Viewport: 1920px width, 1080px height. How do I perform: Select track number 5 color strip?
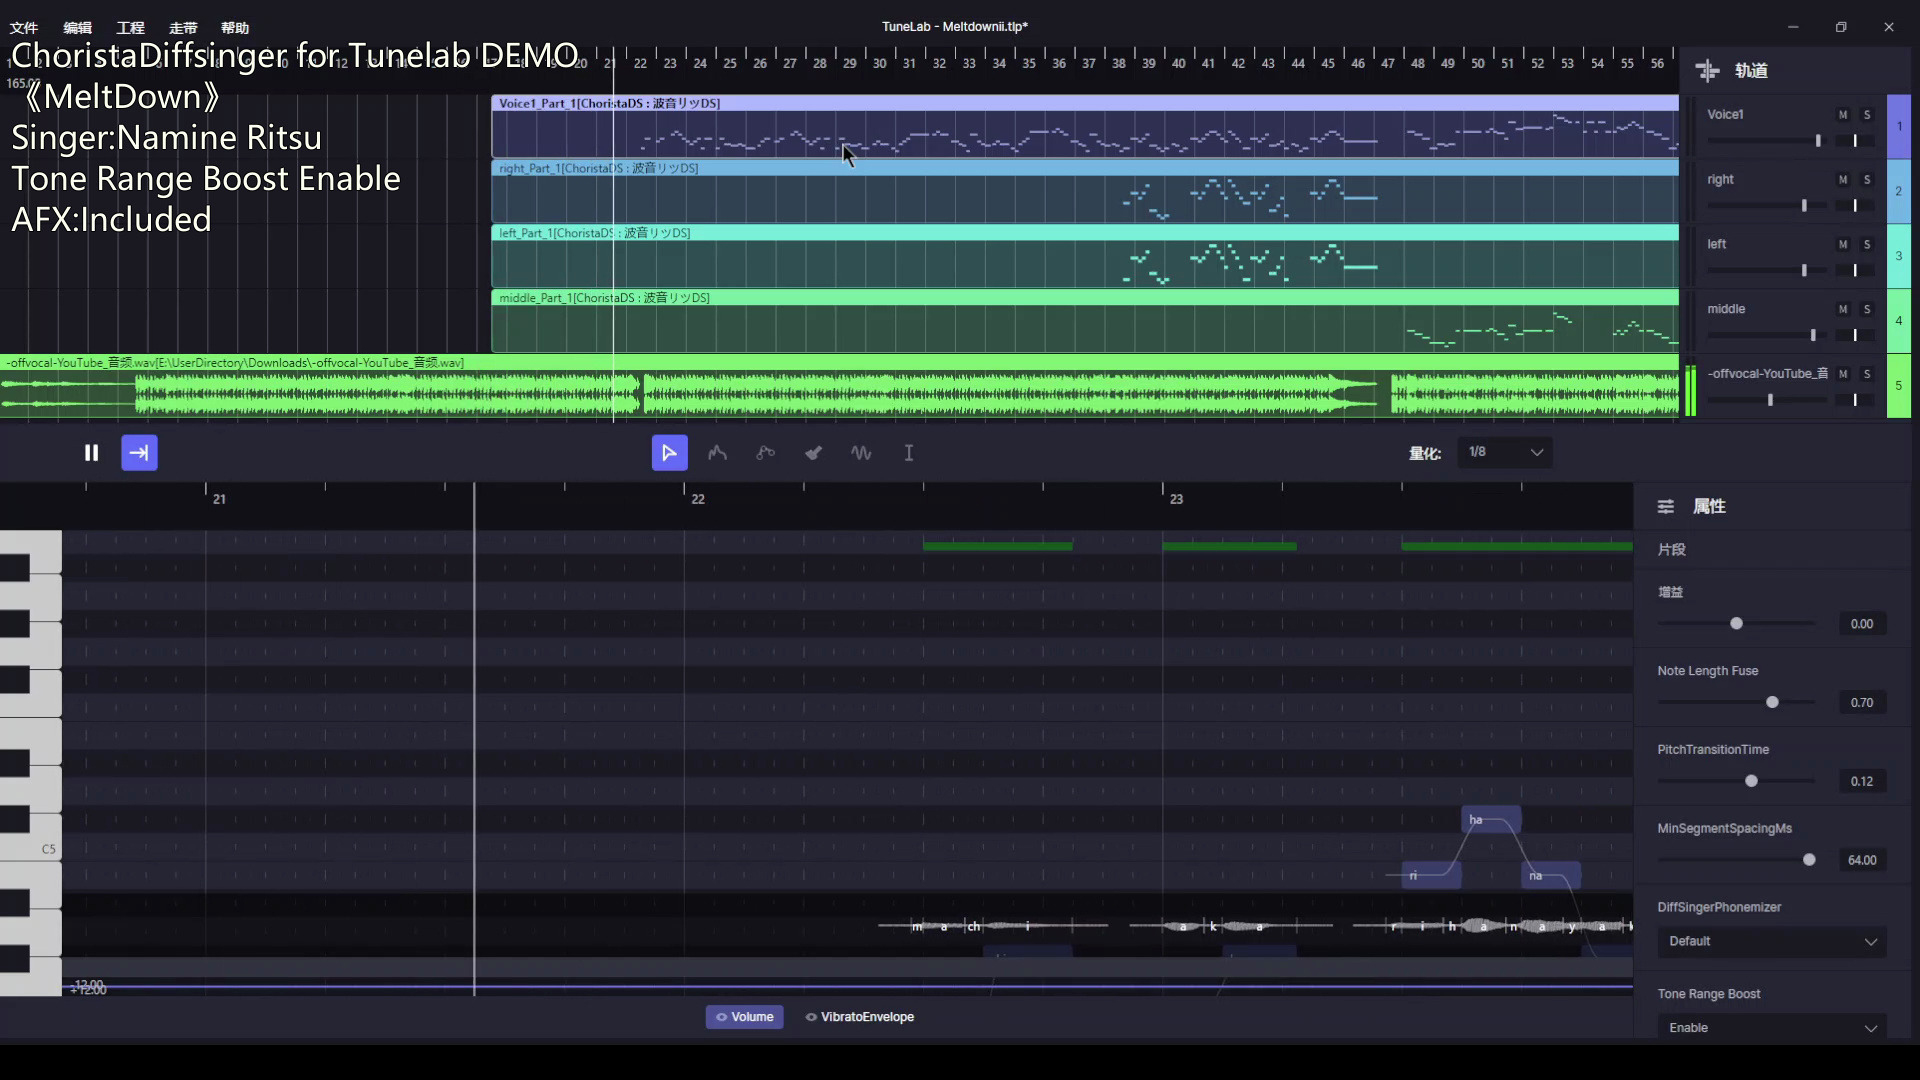coord(1898,386)
